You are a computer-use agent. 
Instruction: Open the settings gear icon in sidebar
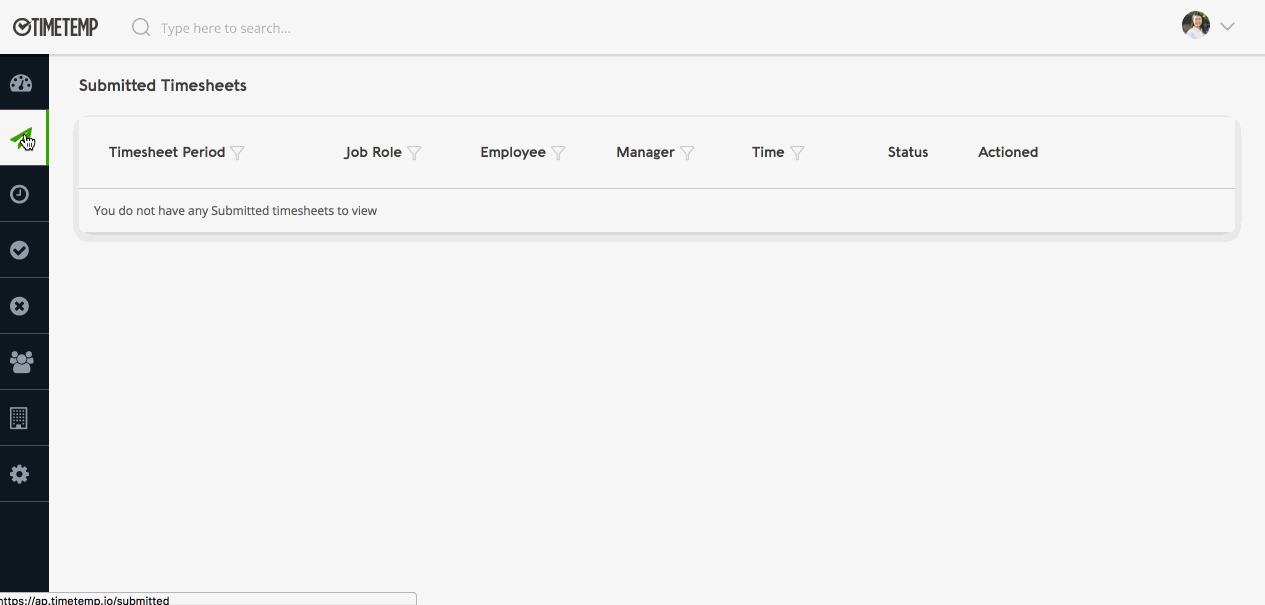(20, 474)
